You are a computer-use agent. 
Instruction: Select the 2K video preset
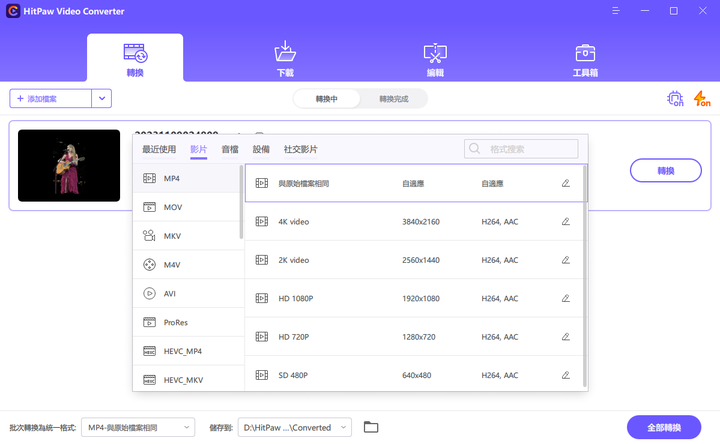point(414,260)
